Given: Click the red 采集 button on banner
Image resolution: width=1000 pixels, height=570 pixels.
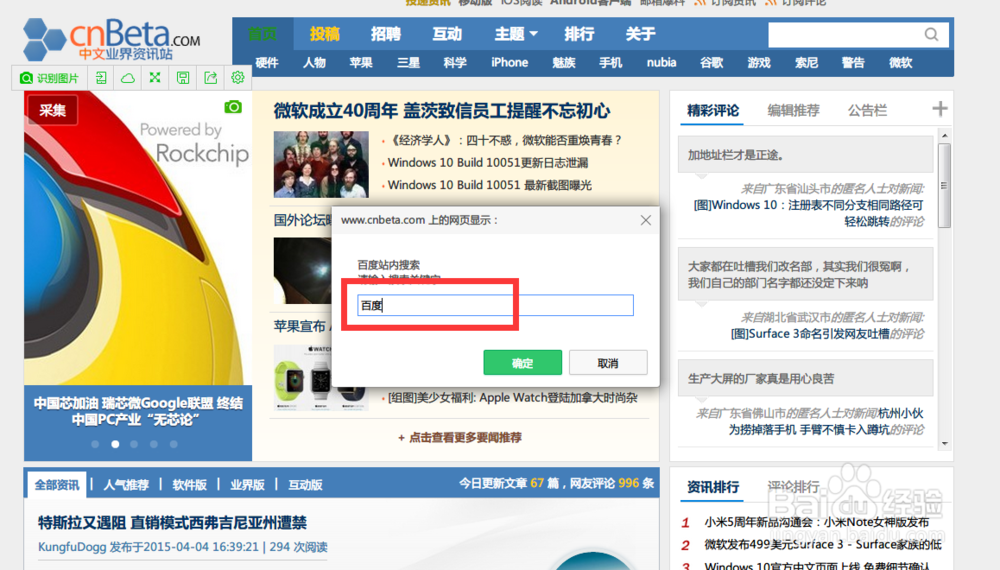Looking at the screenshot, I should coord(52,110).
